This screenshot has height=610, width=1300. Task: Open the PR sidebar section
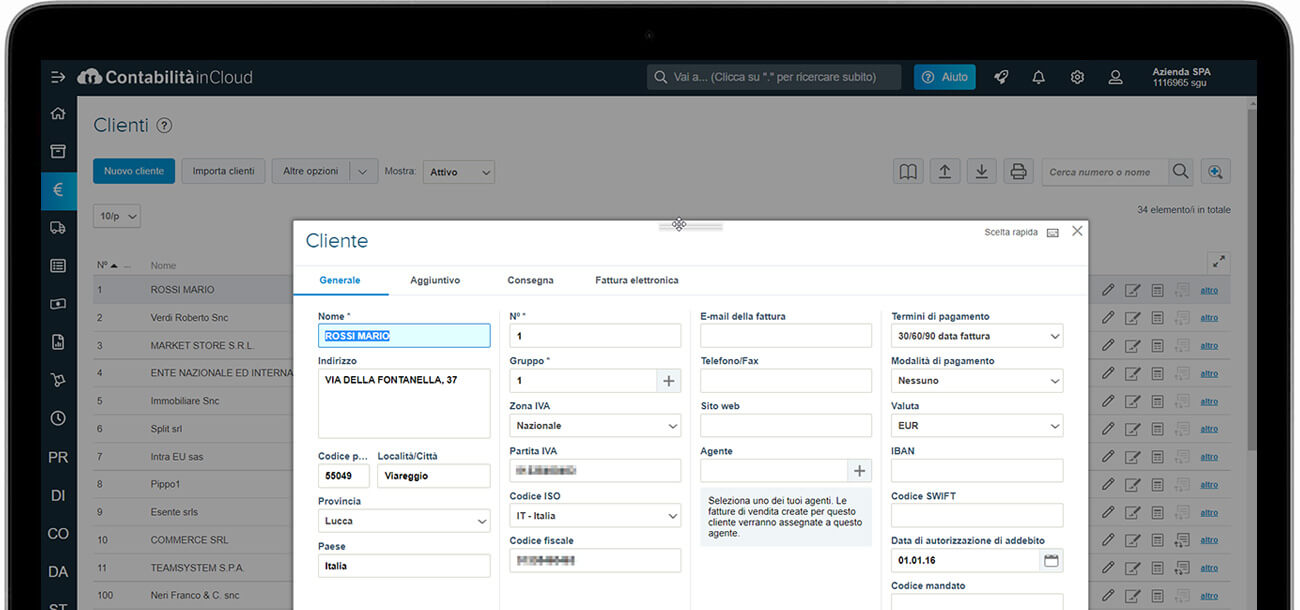click(x=58, y=457)
